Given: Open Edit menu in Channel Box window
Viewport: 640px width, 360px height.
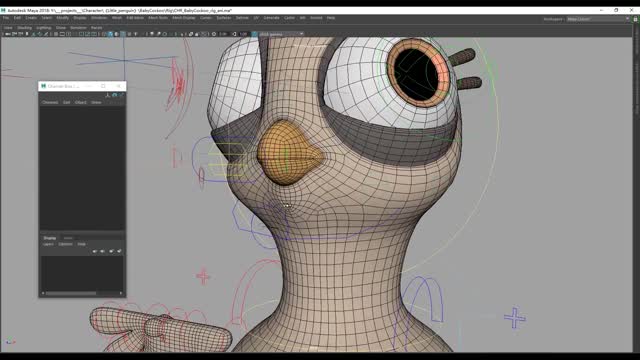Looking at the screenshot, I should 67,102.
